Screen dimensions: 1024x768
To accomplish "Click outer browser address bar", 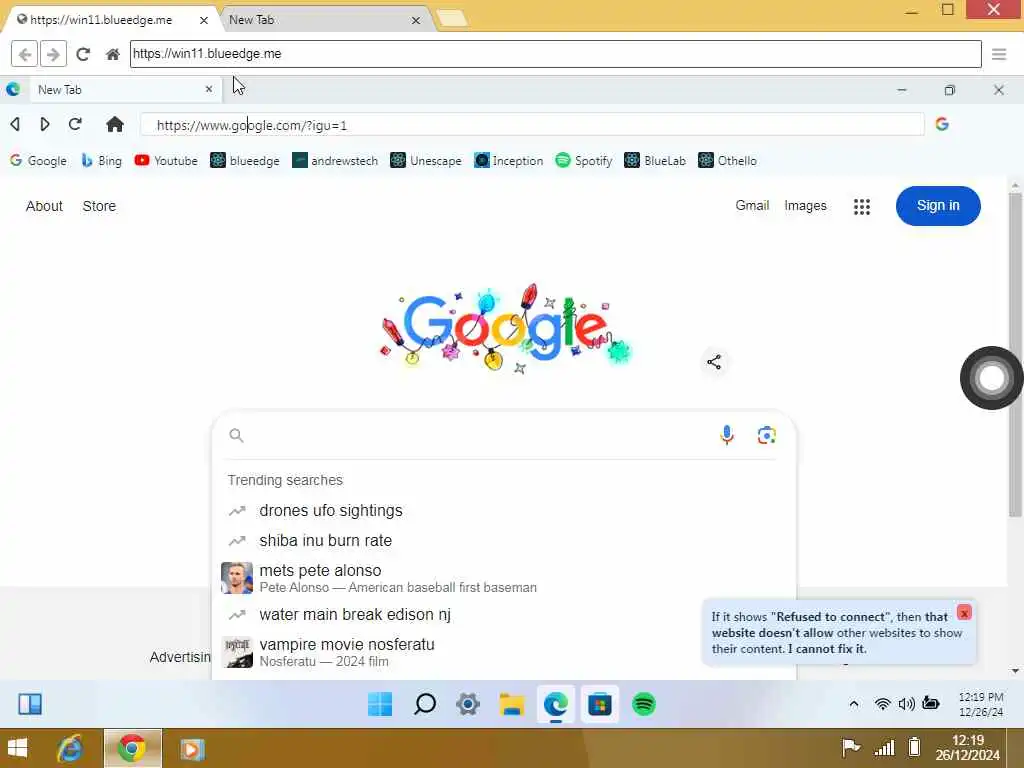I will (x=556, y=54).
